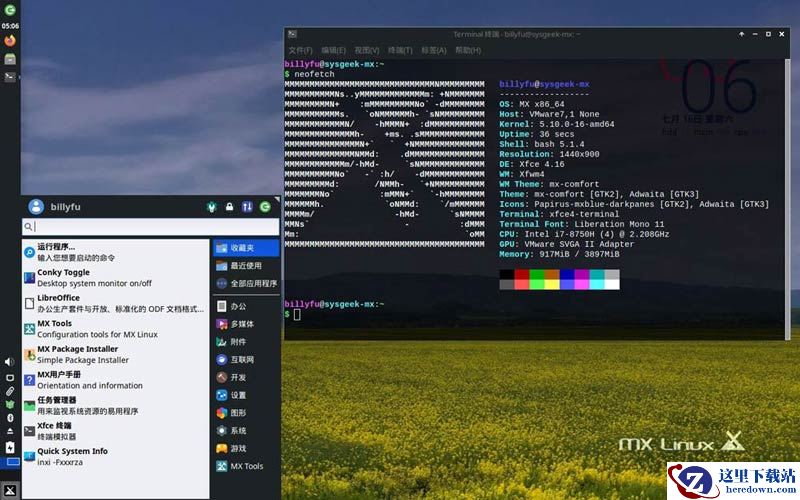
Task: Click terminal window menu icon in titlebar
Action: coord(292,34)
